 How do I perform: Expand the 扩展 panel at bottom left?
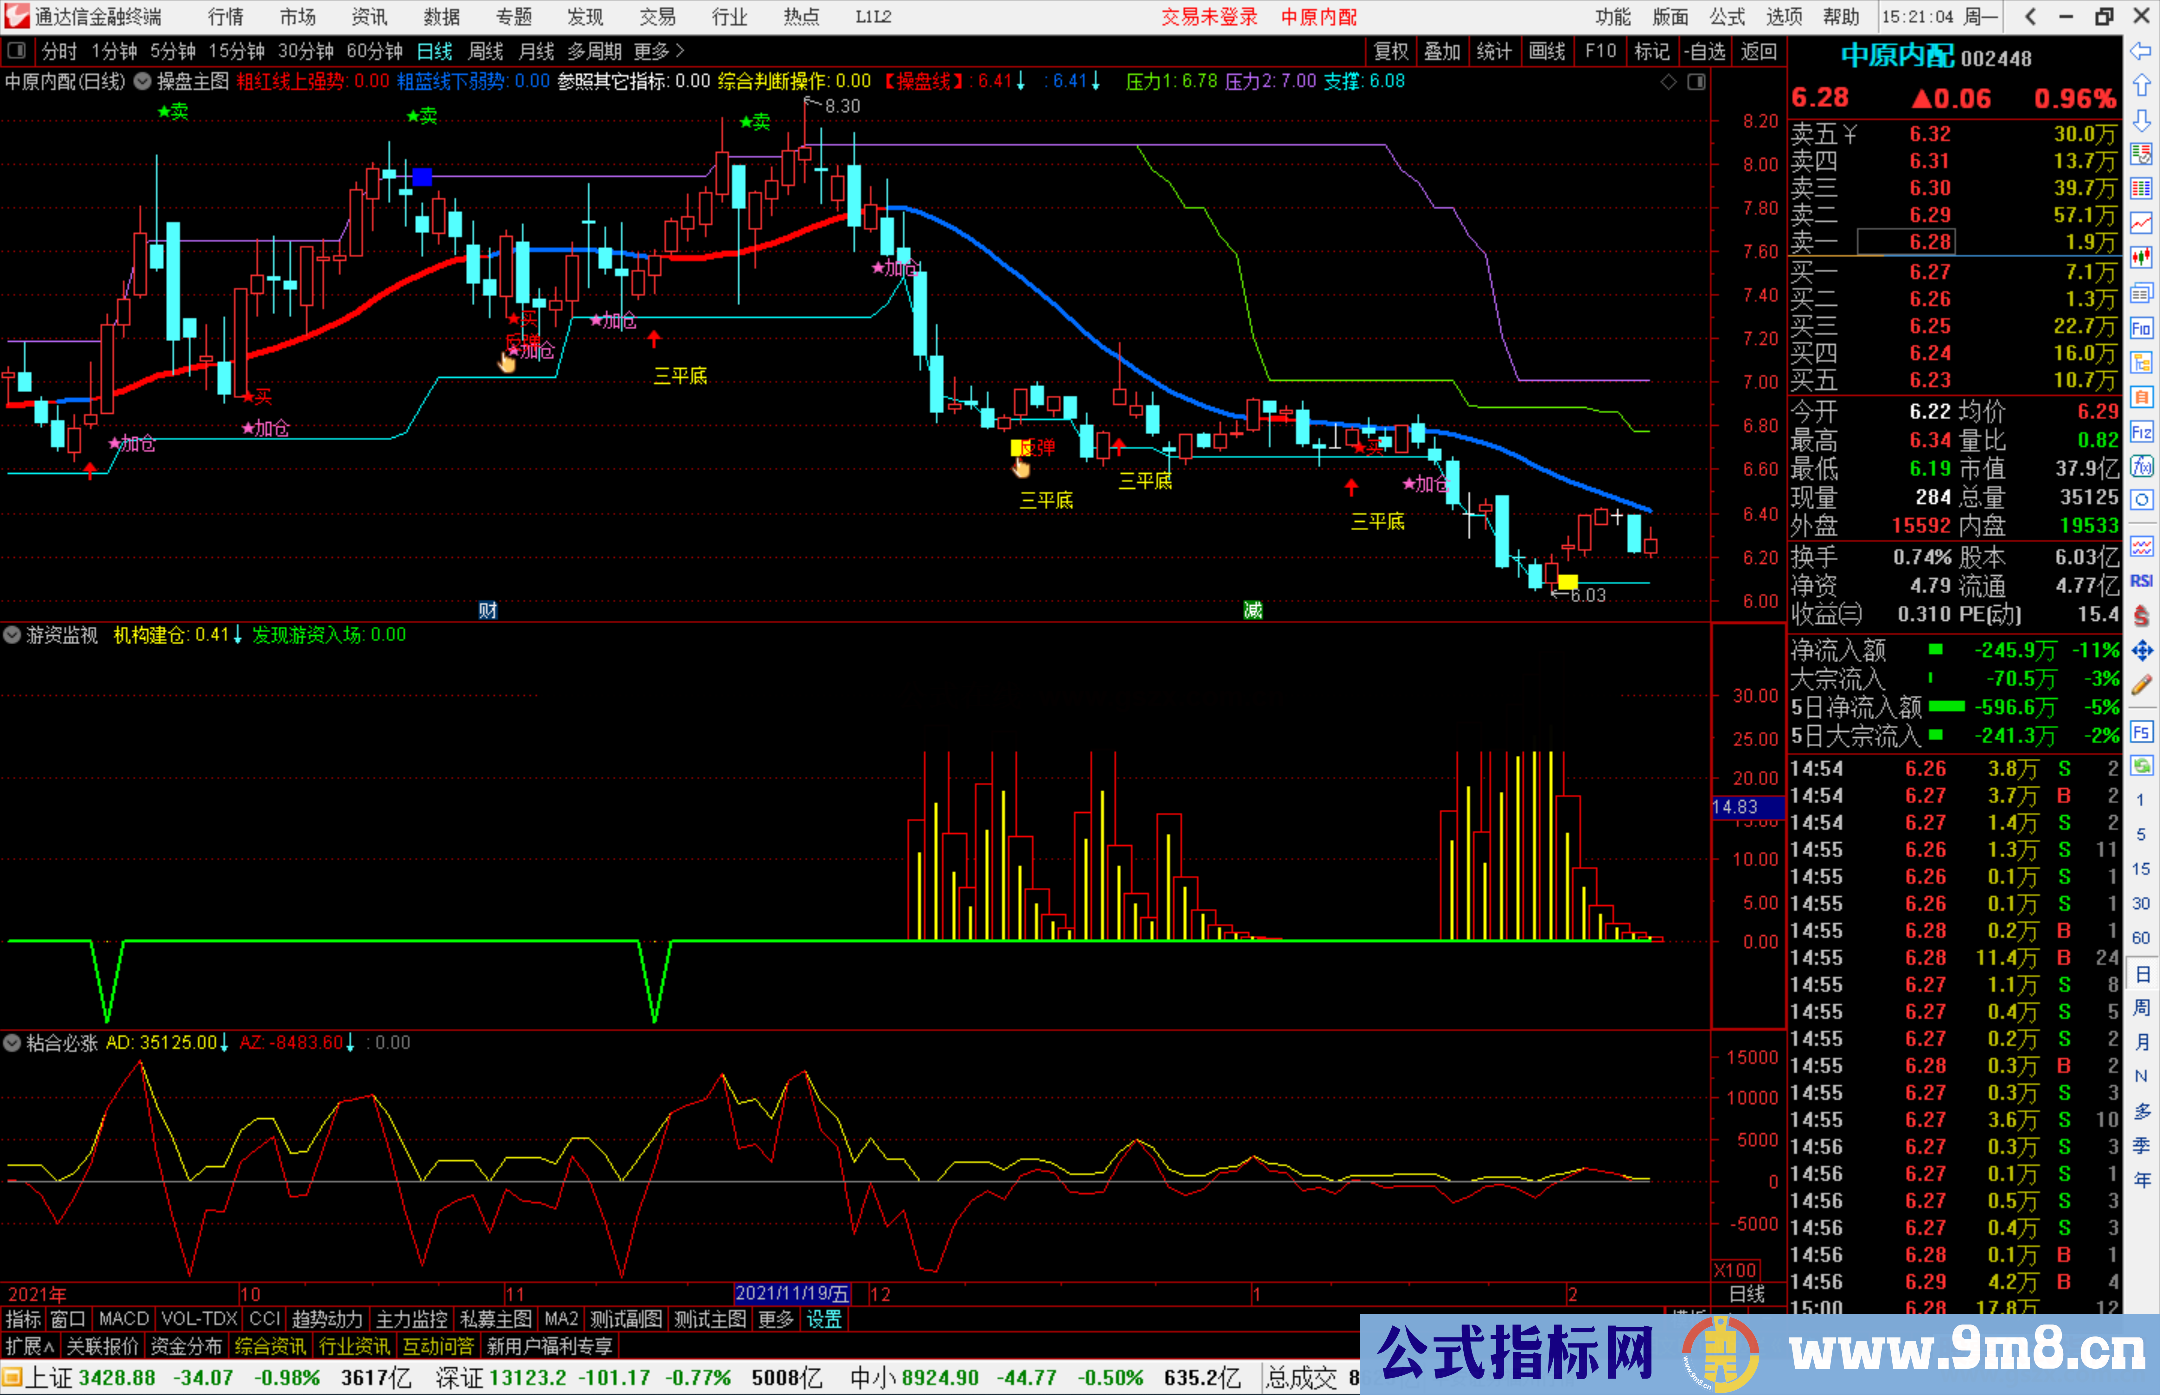pos(30,1346)
